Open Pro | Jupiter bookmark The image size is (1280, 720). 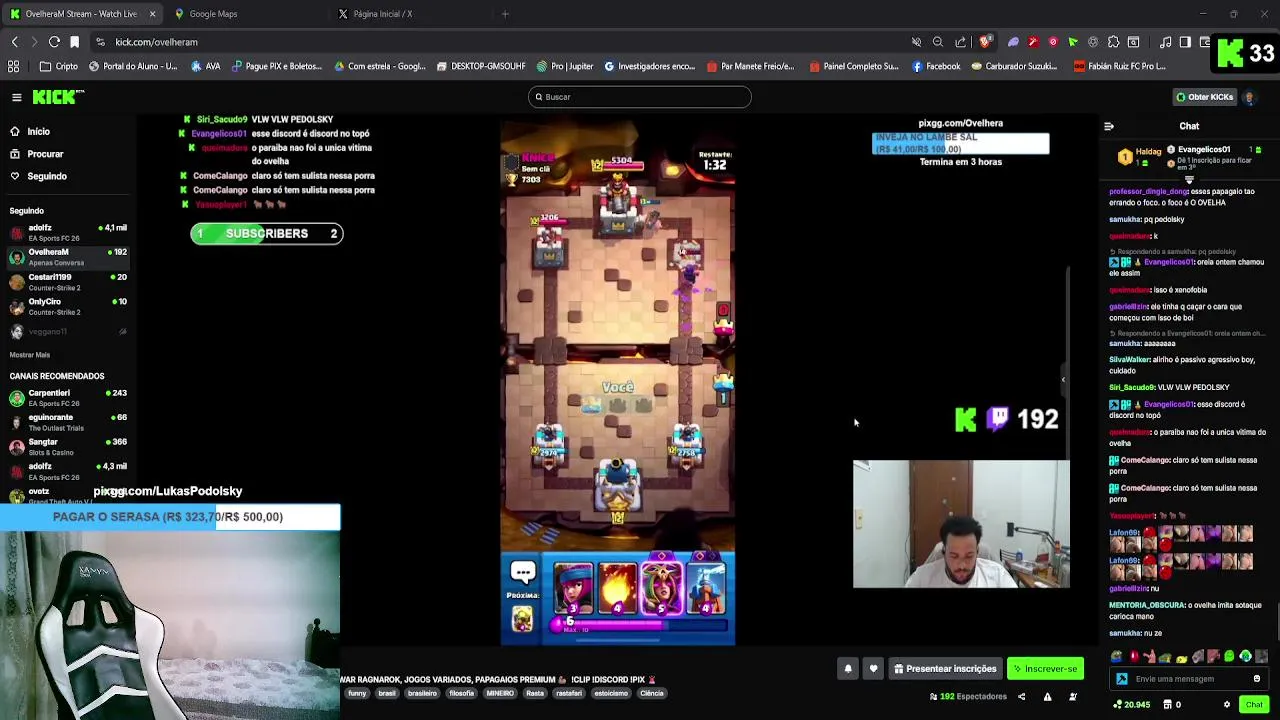click(x=565, y=66)
